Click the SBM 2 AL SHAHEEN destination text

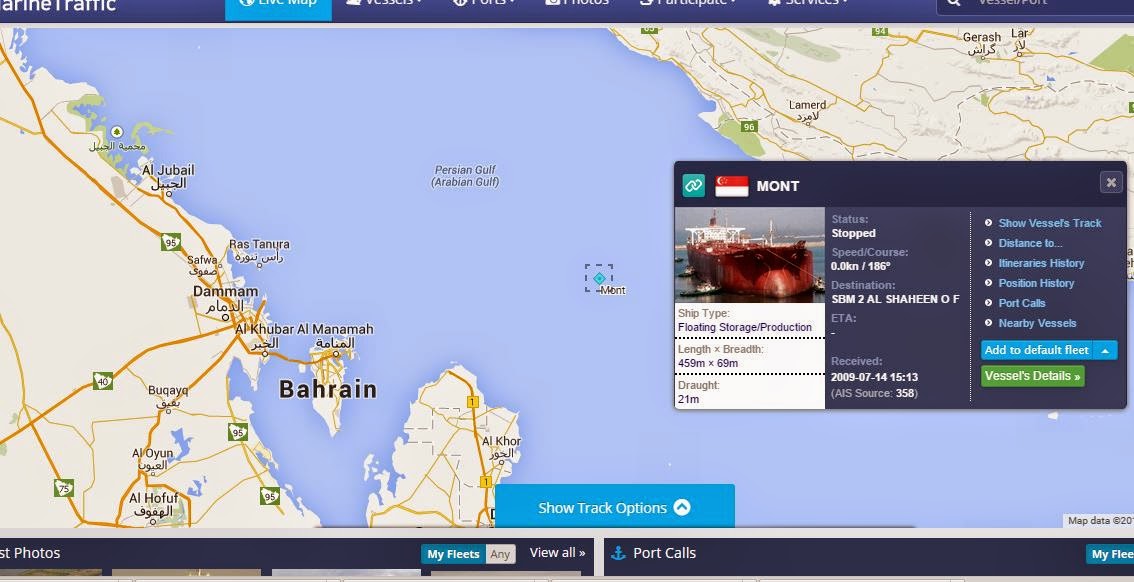click(x=895, y=299)
